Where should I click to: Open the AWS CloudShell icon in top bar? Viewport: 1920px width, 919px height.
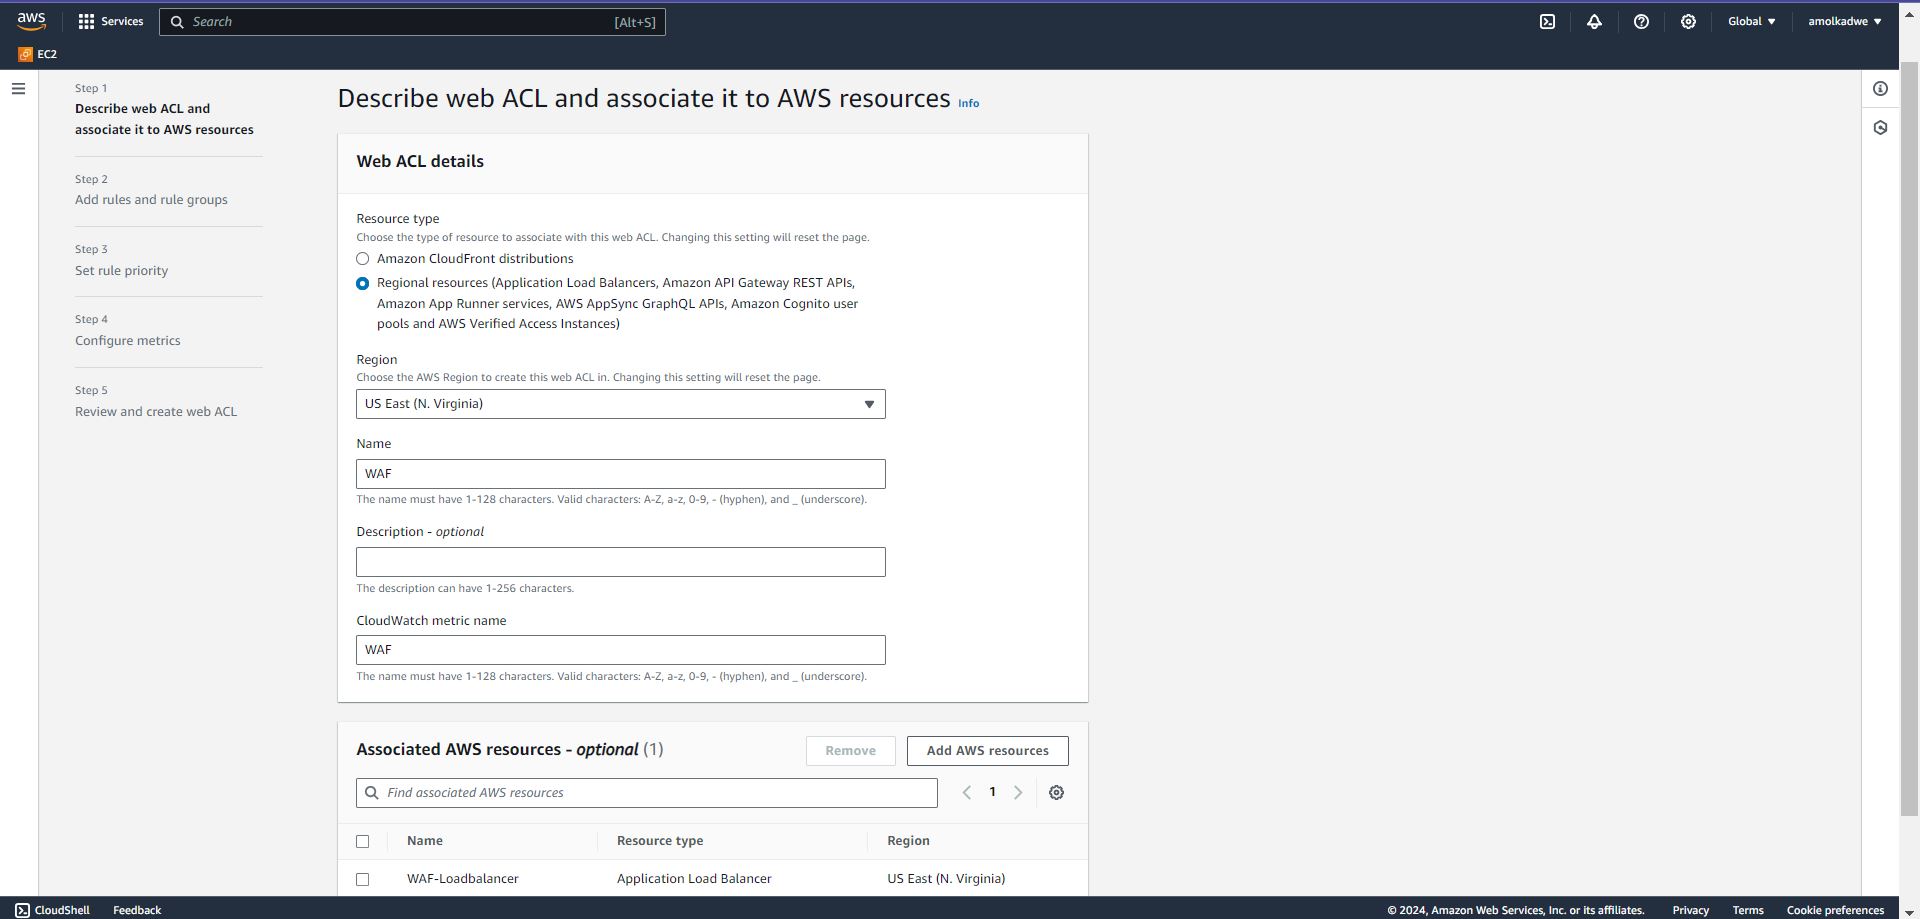(1547, 21)
